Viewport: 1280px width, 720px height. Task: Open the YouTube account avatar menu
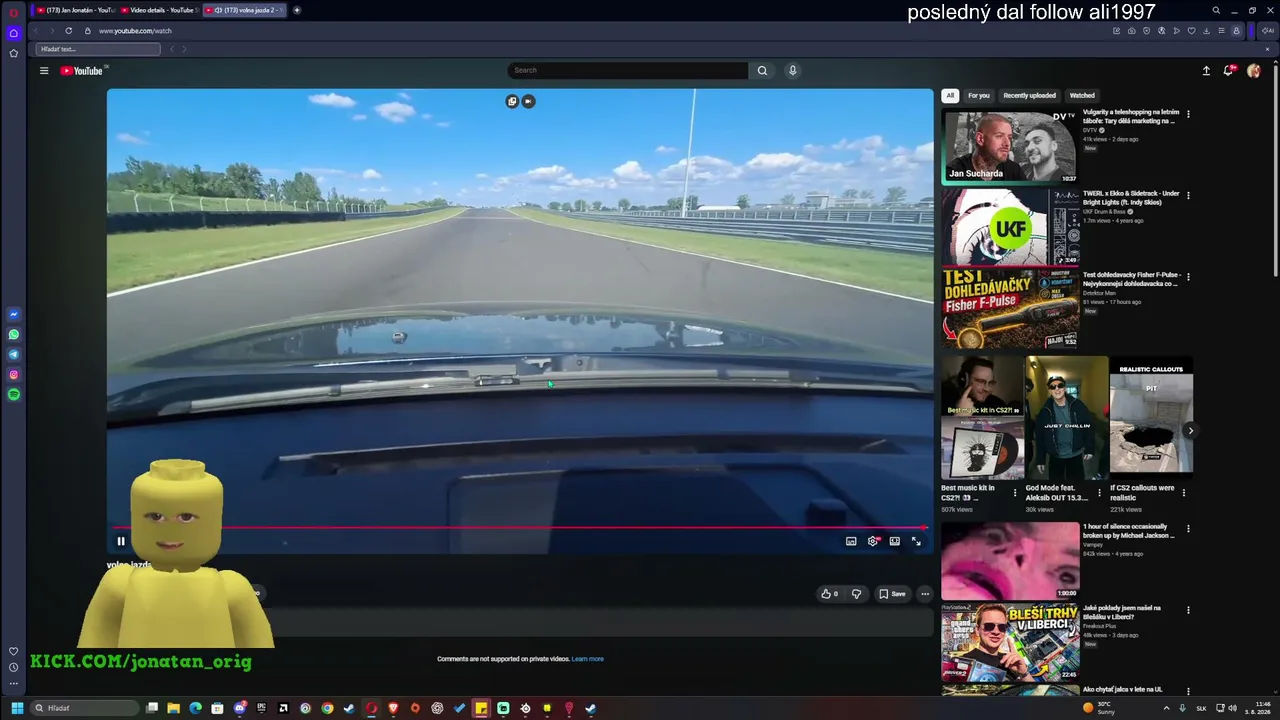click(x=1253, y=70)
